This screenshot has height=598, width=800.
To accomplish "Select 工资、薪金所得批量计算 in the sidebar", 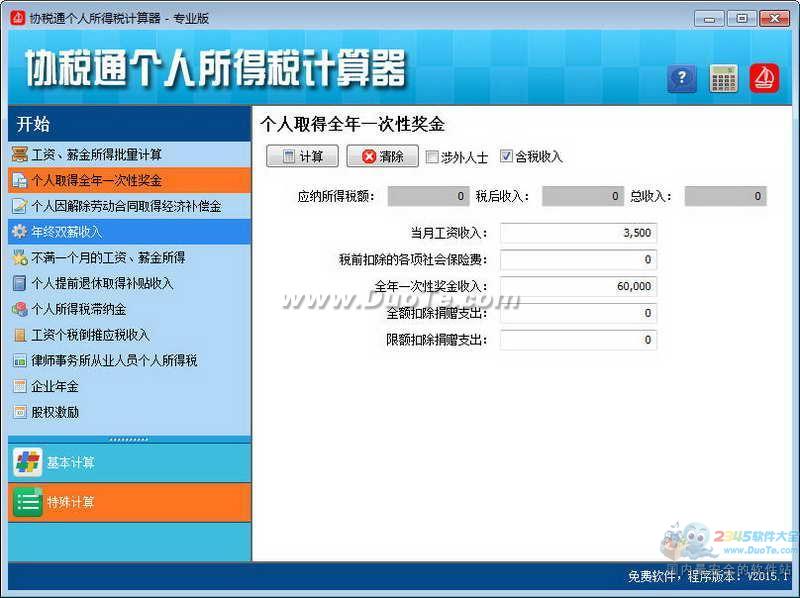I will [130, 154].
